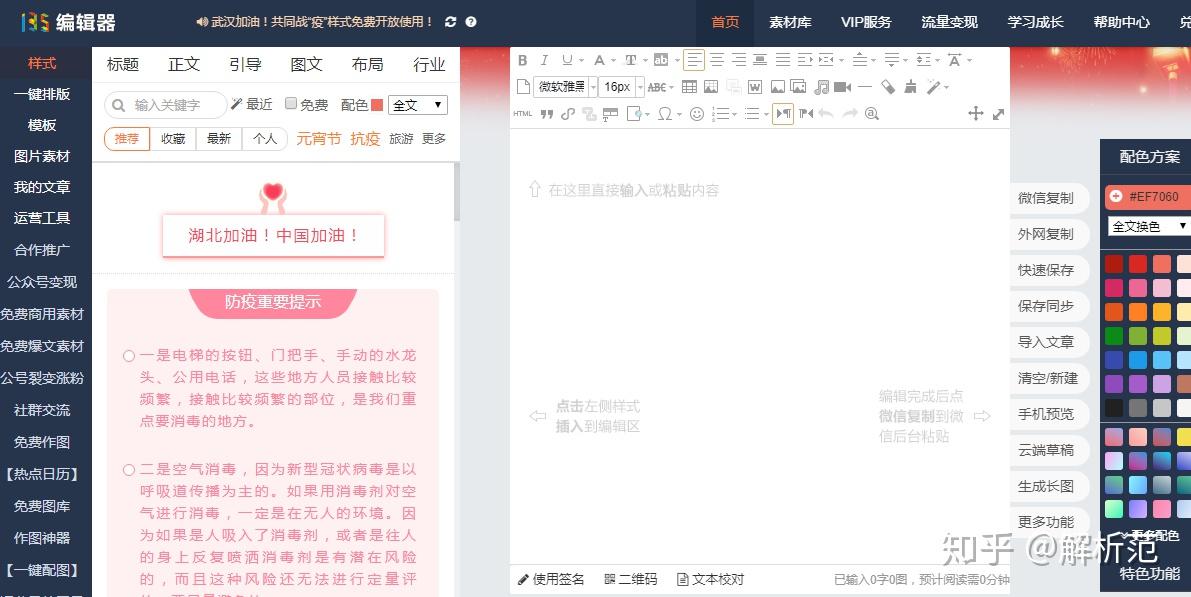Insert a table
The width and height of the screenshot is (1191, 597).
[689, 87]
